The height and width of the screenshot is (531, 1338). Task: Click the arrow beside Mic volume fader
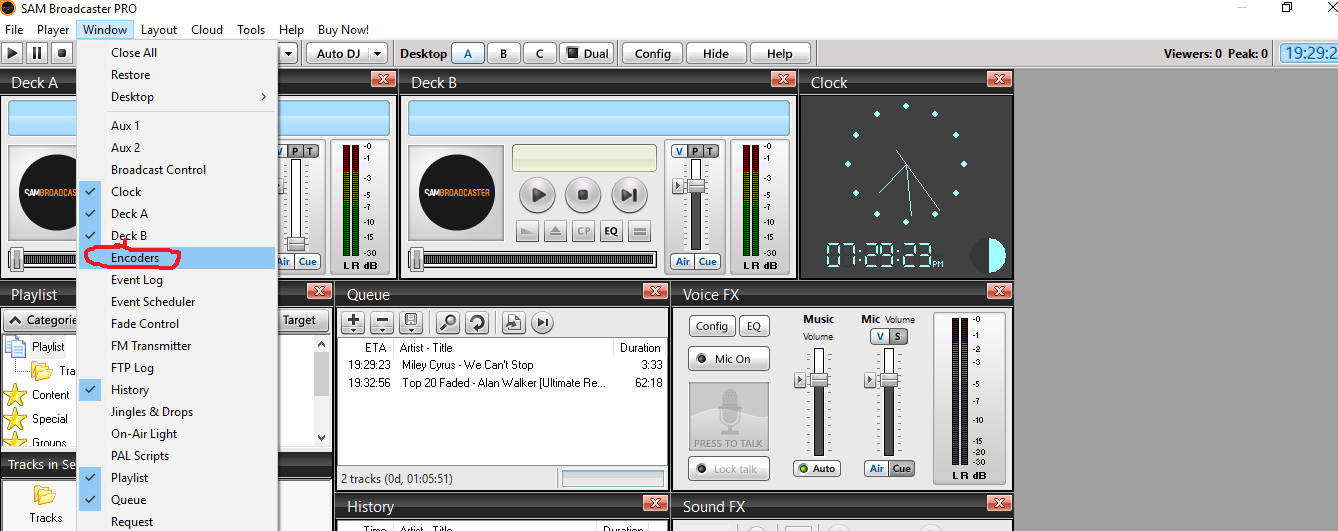pyautogui.click(x=870, y=380)
